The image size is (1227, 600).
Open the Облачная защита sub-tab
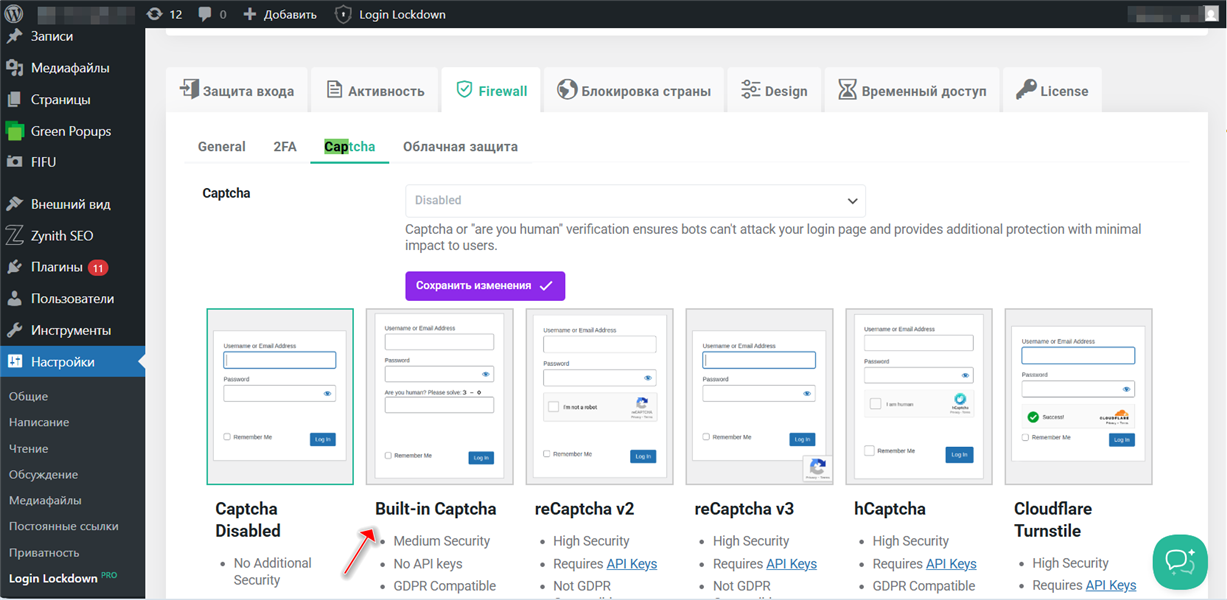(x=460, y=146)
